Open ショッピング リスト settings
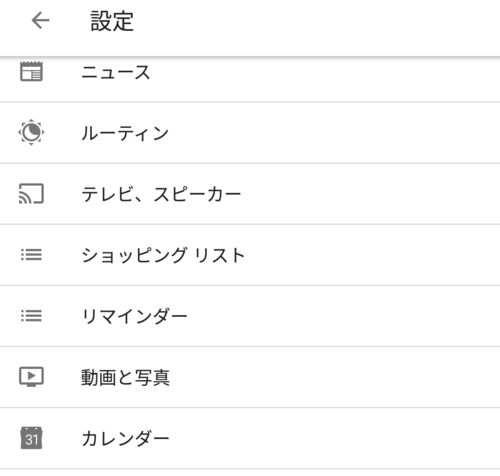Viewport: 500px width, 476px height. click(x=250, y=255)
